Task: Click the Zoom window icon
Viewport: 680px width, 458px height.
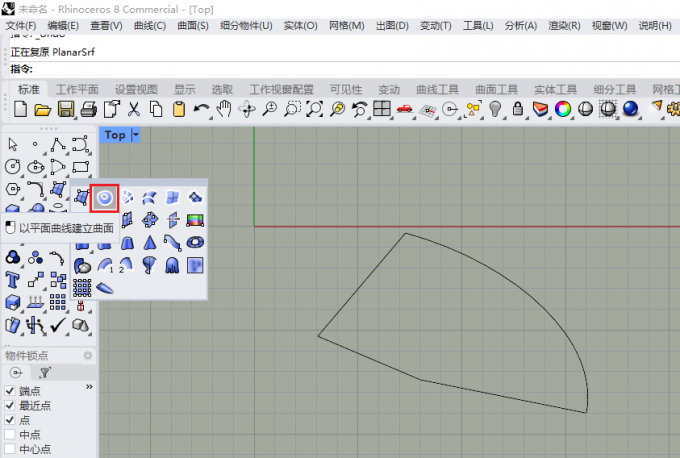Action: (x=292, y=109)
